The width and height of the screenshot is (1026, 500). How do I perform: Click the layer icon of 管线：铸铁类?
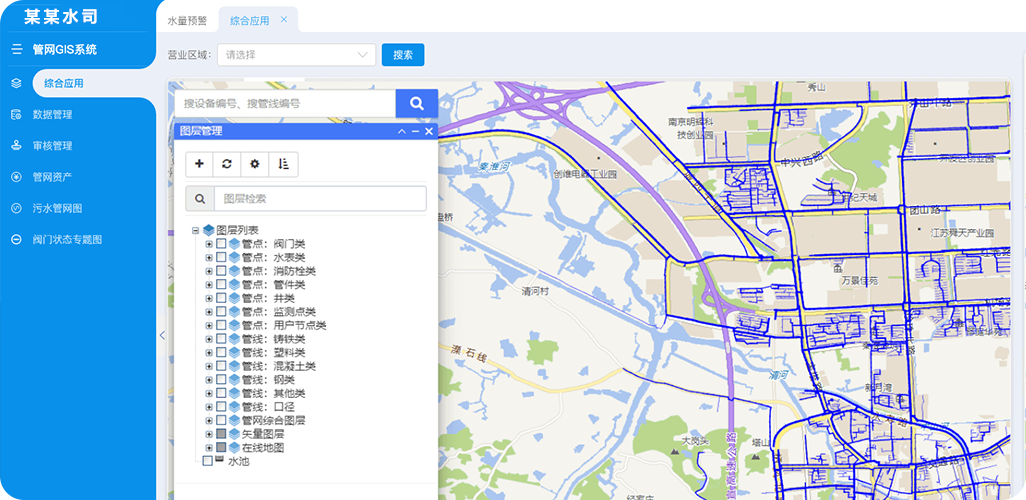pyautogui.click(x=234, y=339)
